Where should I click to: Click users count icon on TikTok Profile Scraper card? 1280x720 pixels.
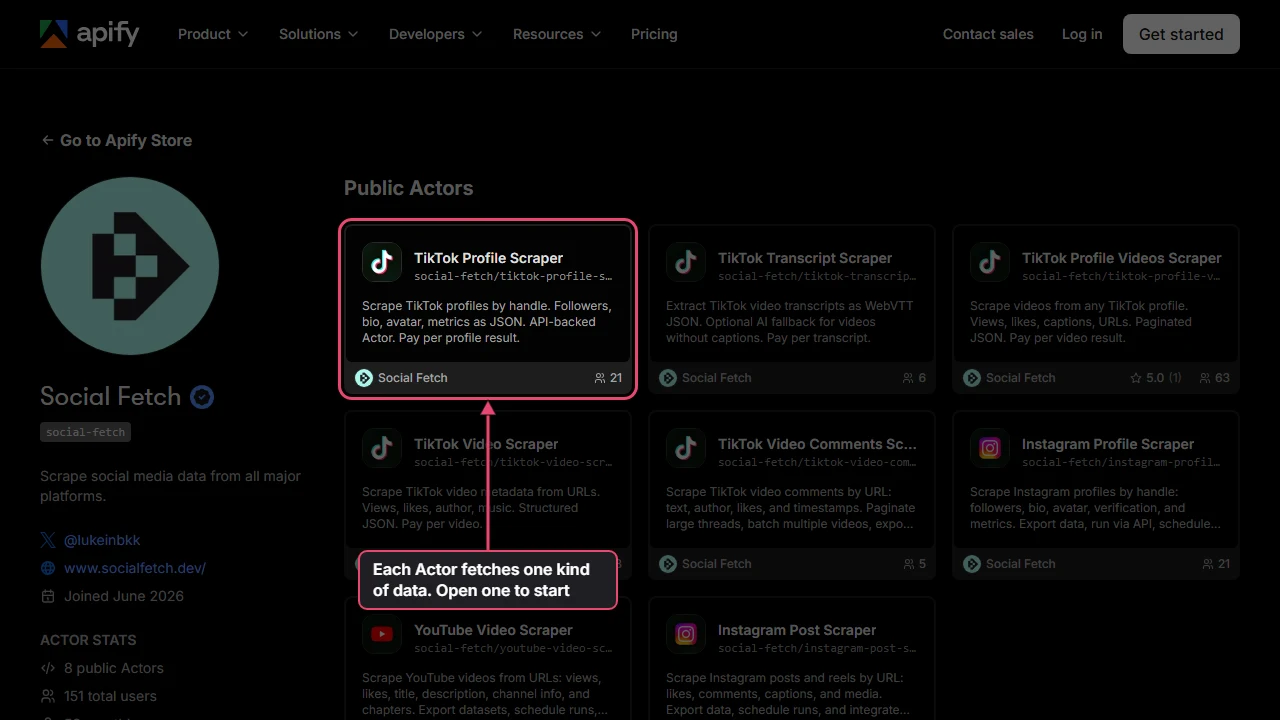(x=600, y=378)
